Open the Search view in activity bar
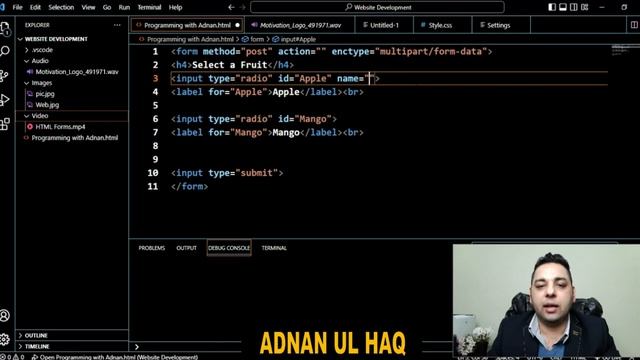 pyautogui.click(x=5, y=51)
